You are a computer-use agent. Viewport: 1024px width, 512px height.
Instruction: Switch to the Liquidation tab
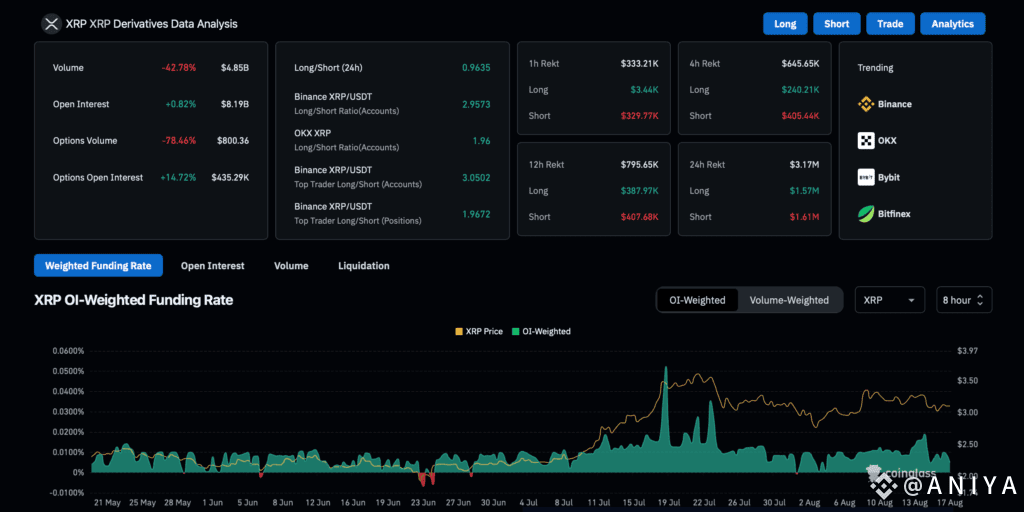click(364, 266)
